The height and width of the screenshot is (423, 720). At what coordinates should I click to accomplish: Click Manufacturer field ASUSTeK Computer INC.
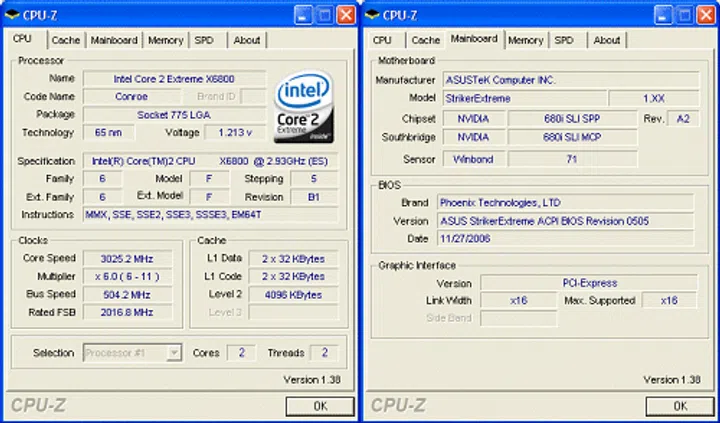(x=571, y=80)
